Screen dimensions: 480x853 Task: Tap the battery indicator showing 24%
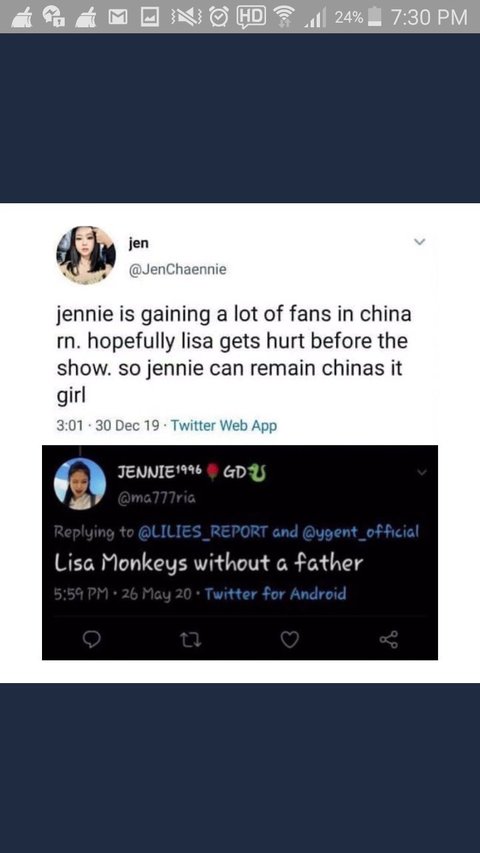pos(374,17)
